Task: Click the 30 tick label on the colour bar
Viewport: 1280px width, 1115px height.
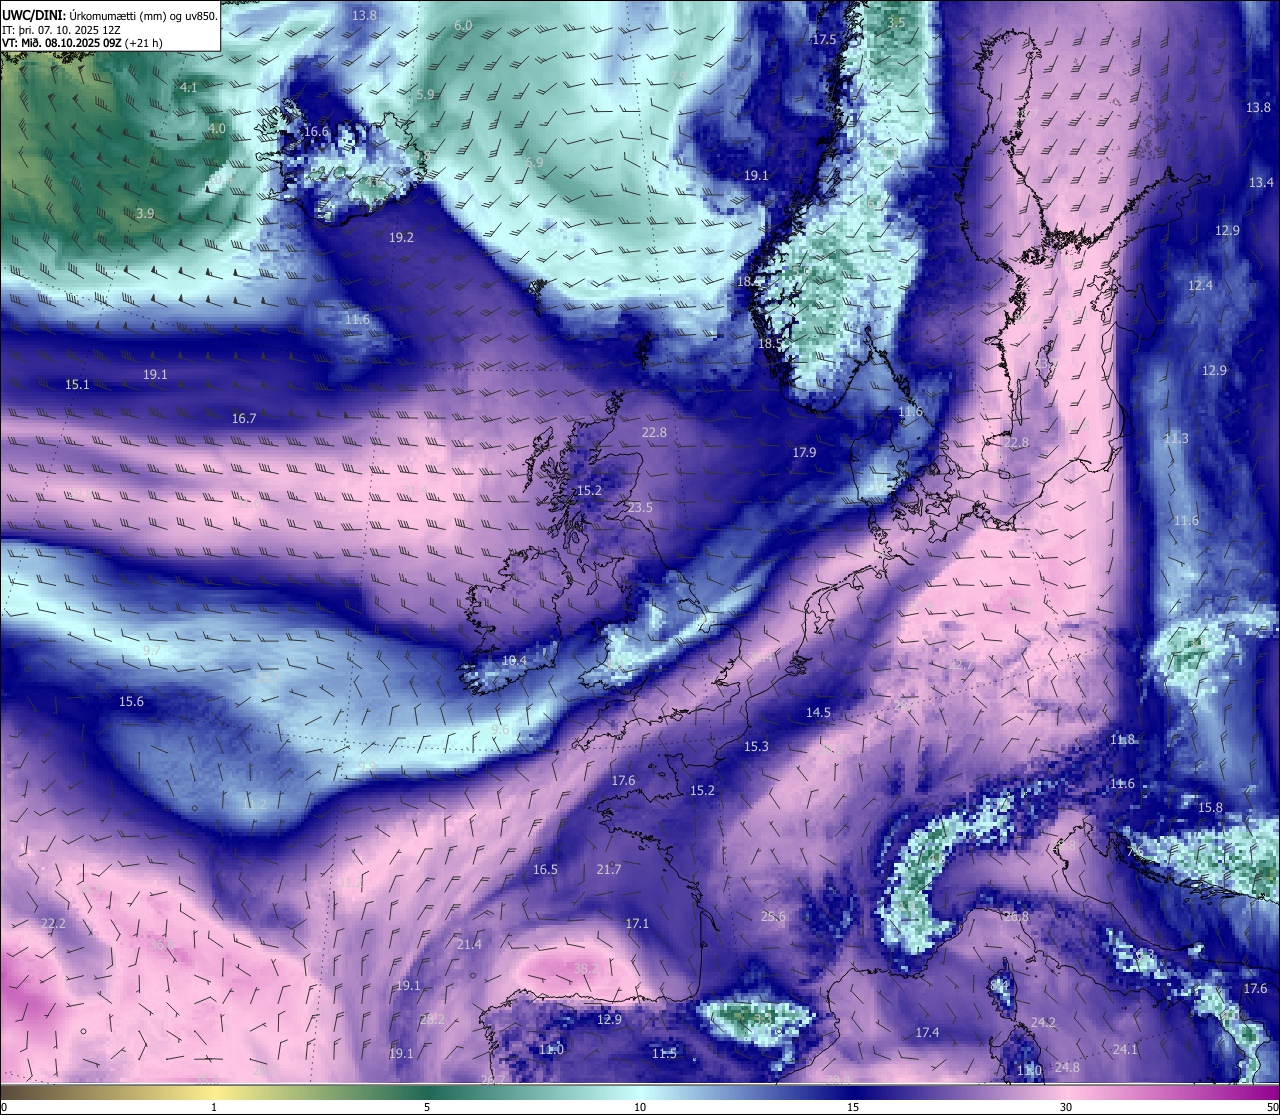Action: [x=1066, y=1107]
